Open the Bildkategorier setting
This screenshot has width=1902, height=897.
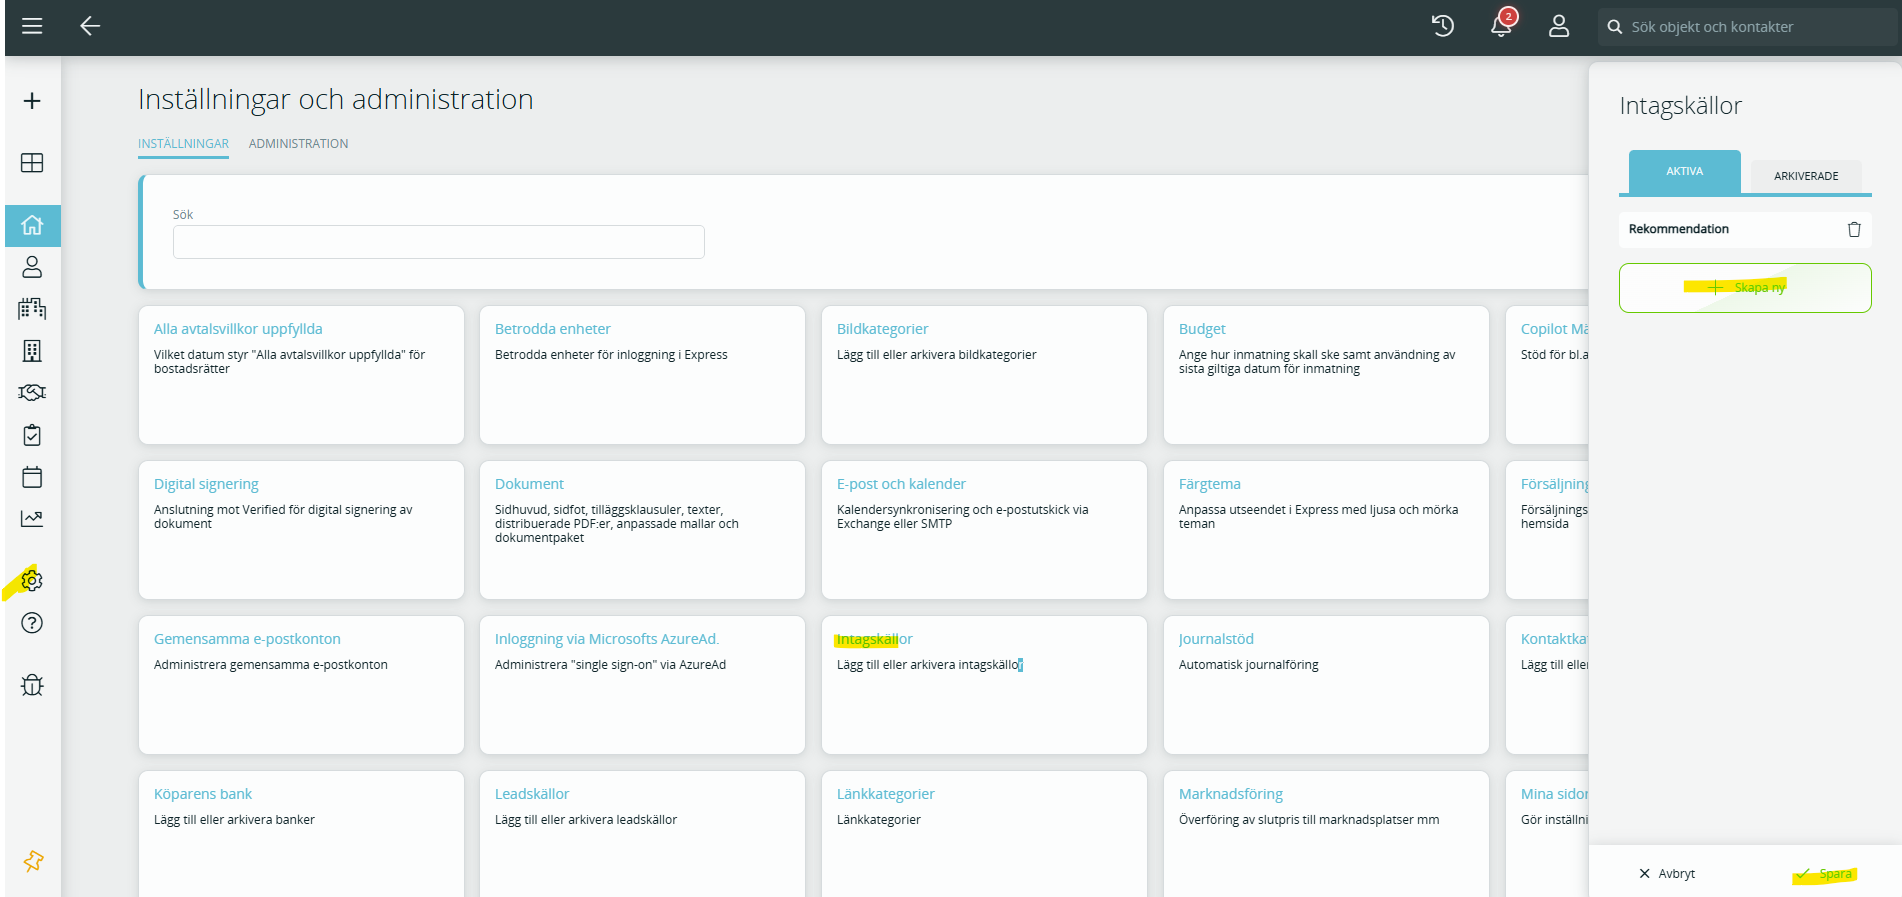984,375
